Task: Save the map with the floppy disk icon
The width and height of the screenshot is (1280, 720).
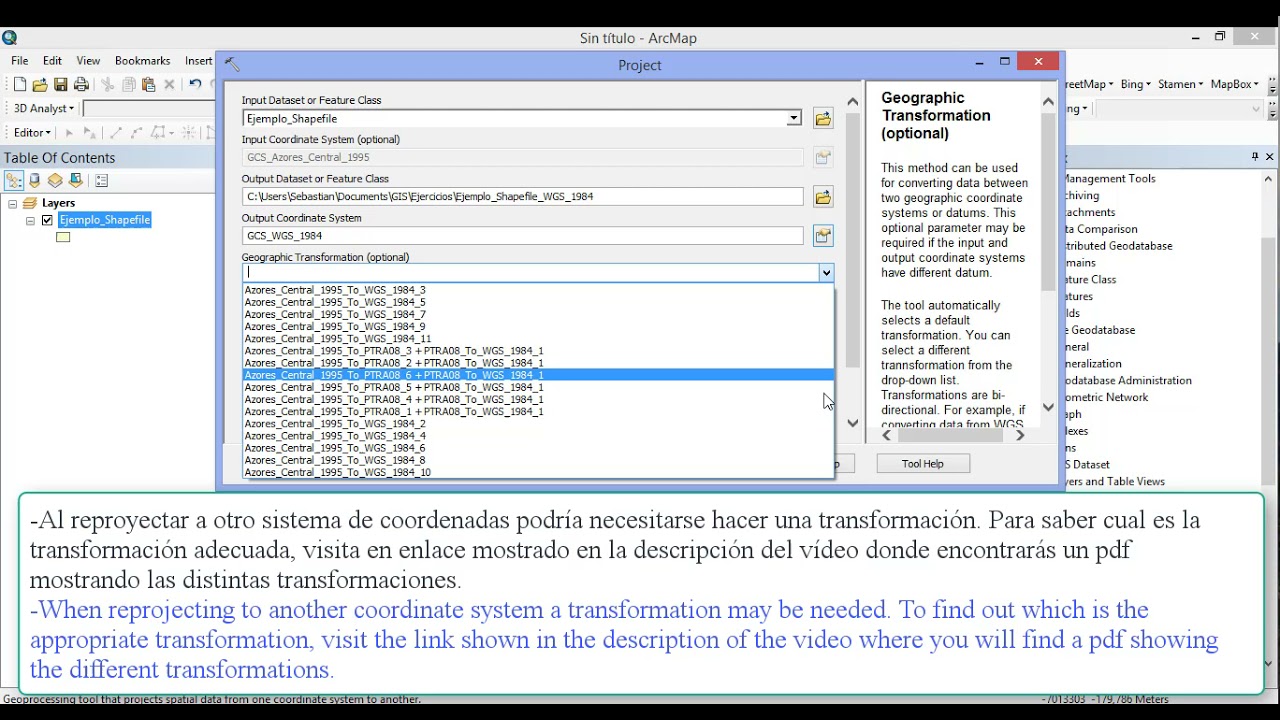Action: 60,85
